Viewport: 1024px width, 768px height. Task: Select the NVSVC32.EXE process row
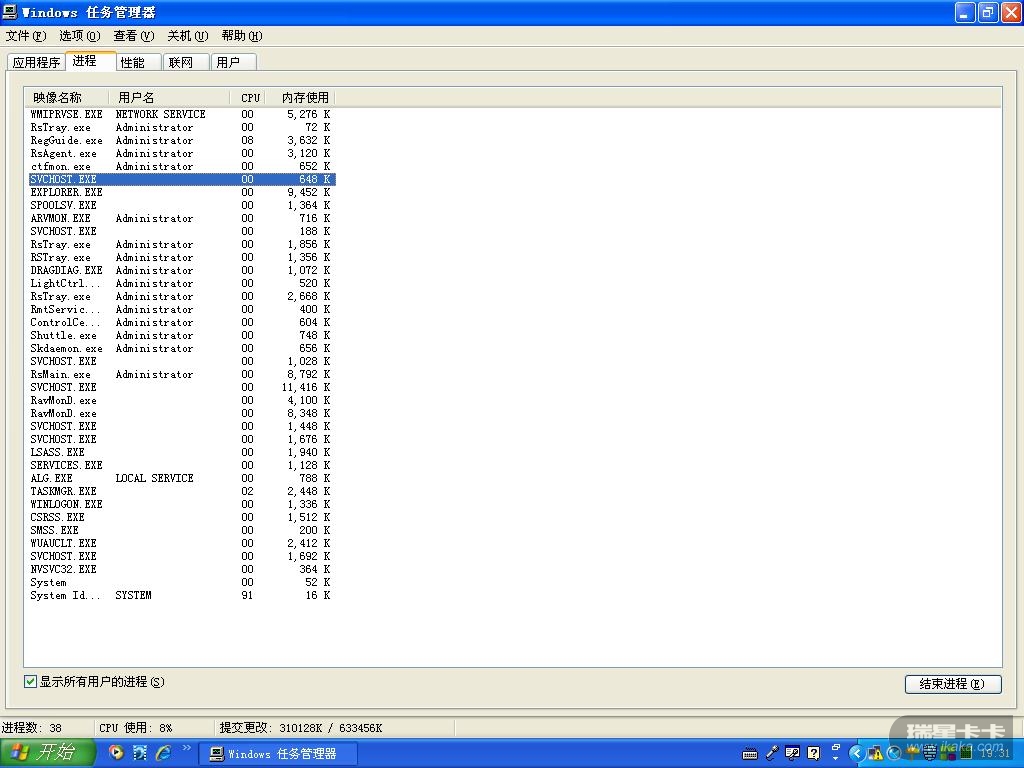[x=182, y=569]
